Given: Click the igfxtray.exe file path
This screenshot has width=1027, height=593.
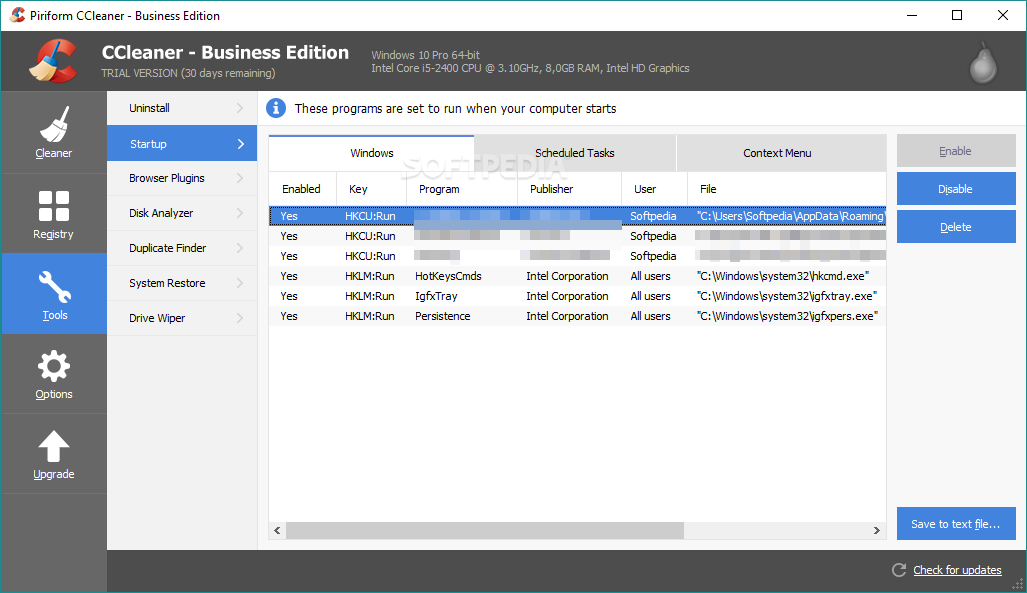Looking at the screenshot, I should (x=787, y=296).
